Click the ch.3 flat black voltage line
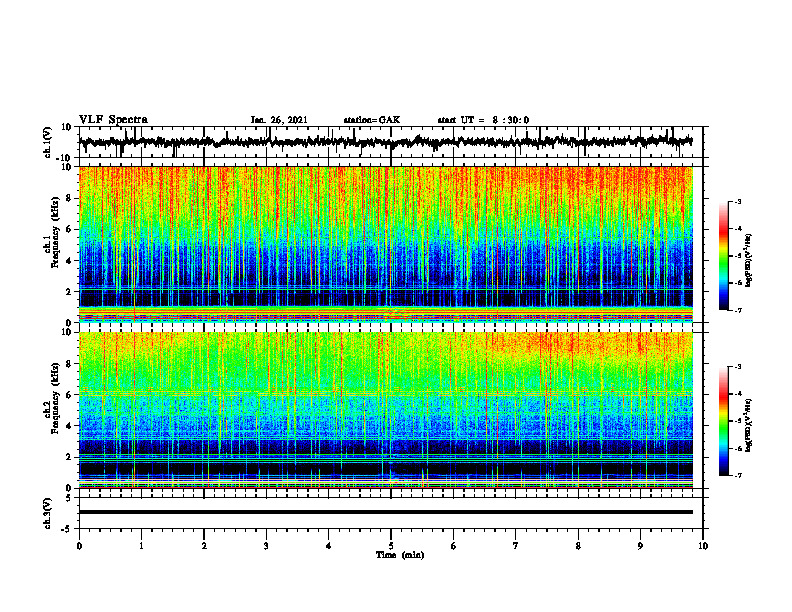The height and width of the screenshot is (612, 792). click(x=385, y=512)
